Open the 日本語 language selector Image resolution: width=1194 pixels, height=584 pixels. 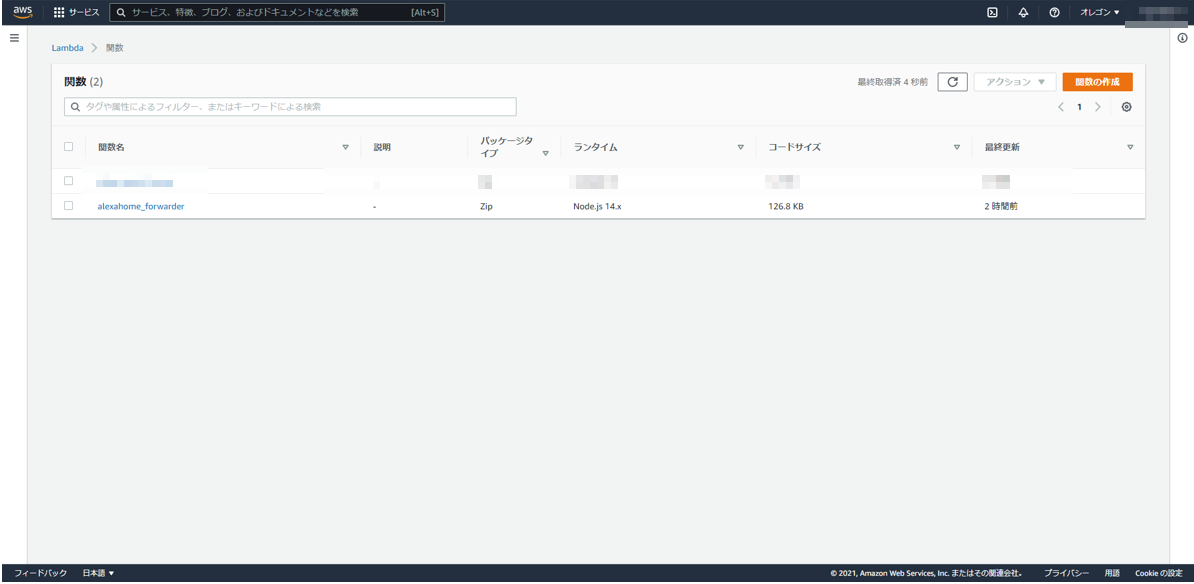(98, 573)
